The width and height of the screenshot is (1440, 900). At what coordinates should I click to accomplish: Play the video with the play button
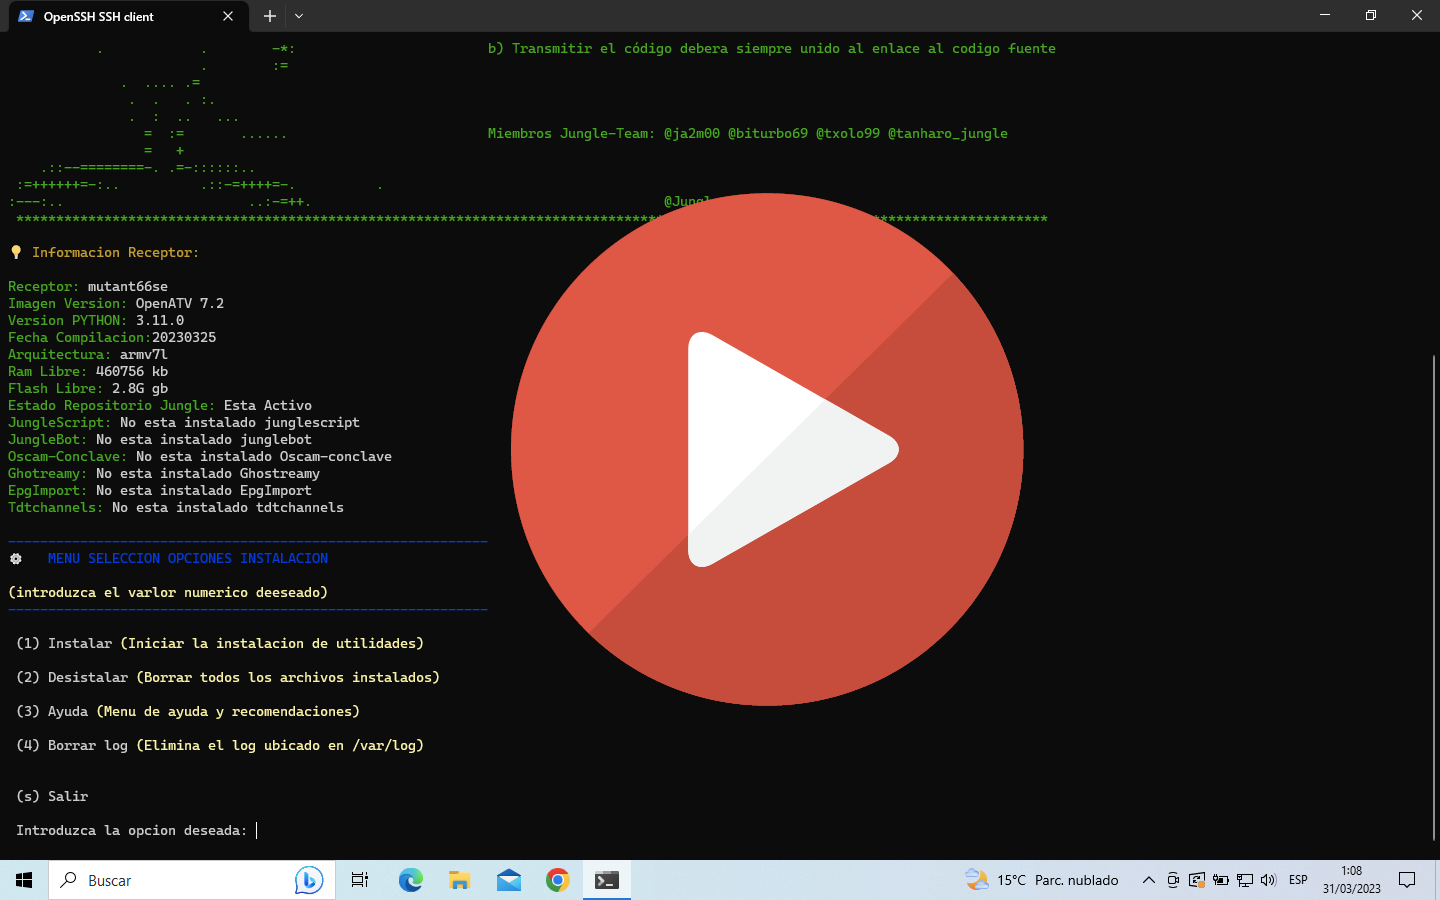pyautogui.click(x=768, y=450)
